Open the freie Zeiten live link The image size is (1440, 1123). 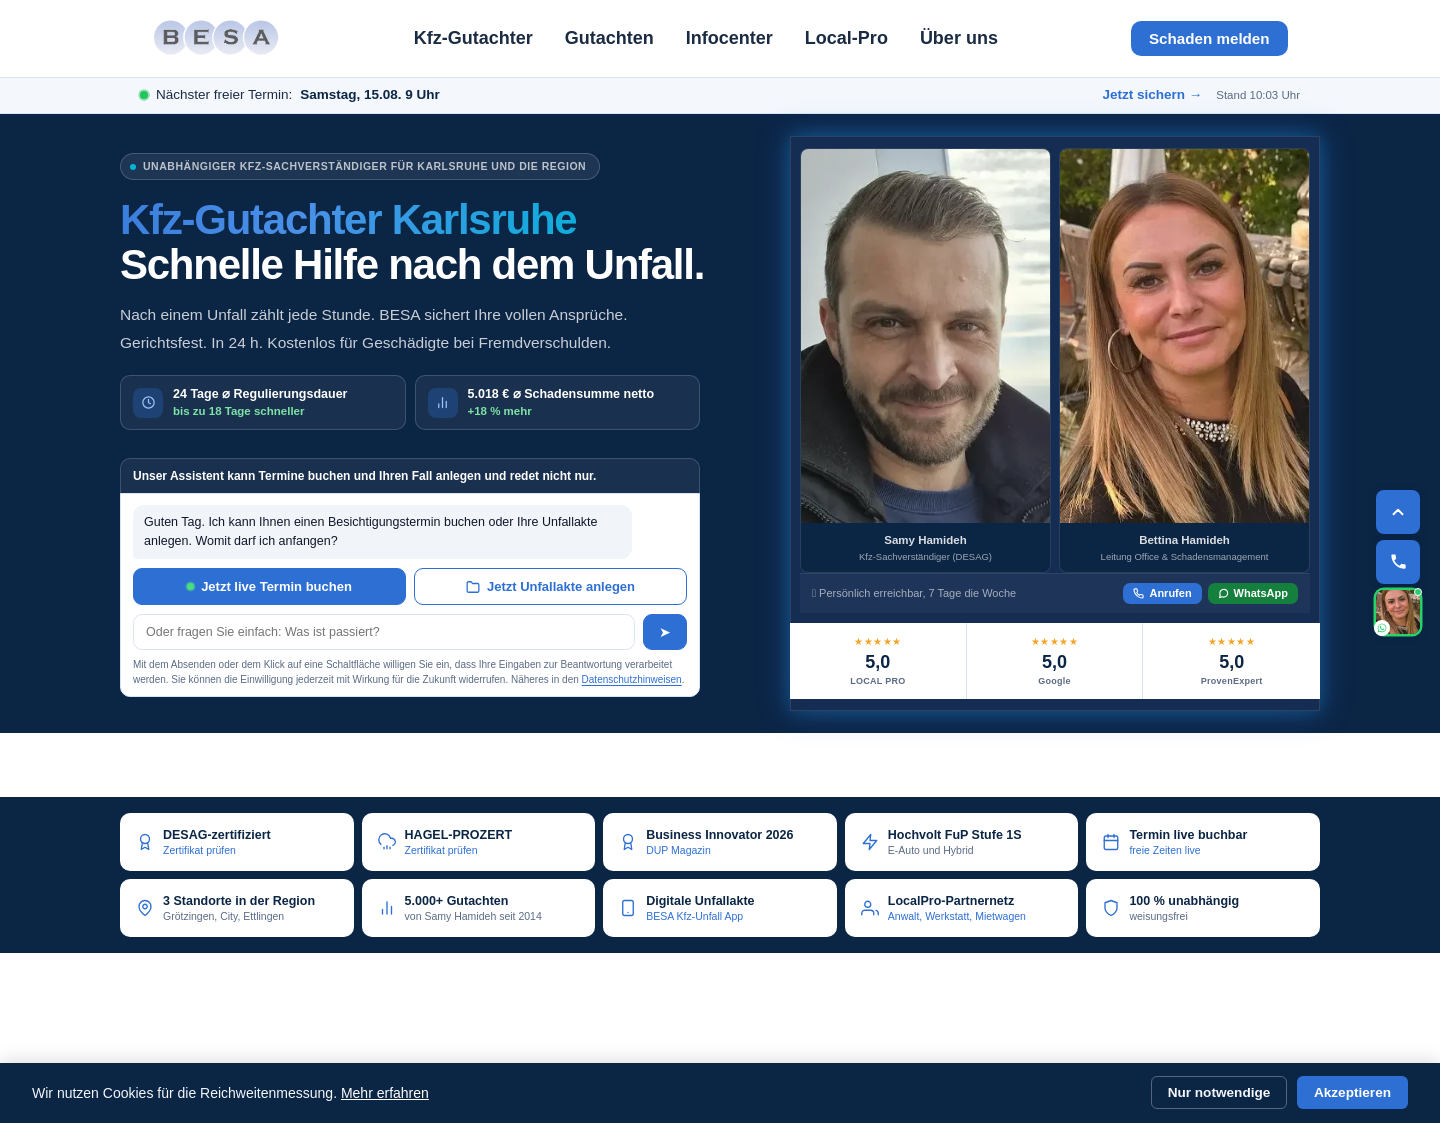[1165, 850]
